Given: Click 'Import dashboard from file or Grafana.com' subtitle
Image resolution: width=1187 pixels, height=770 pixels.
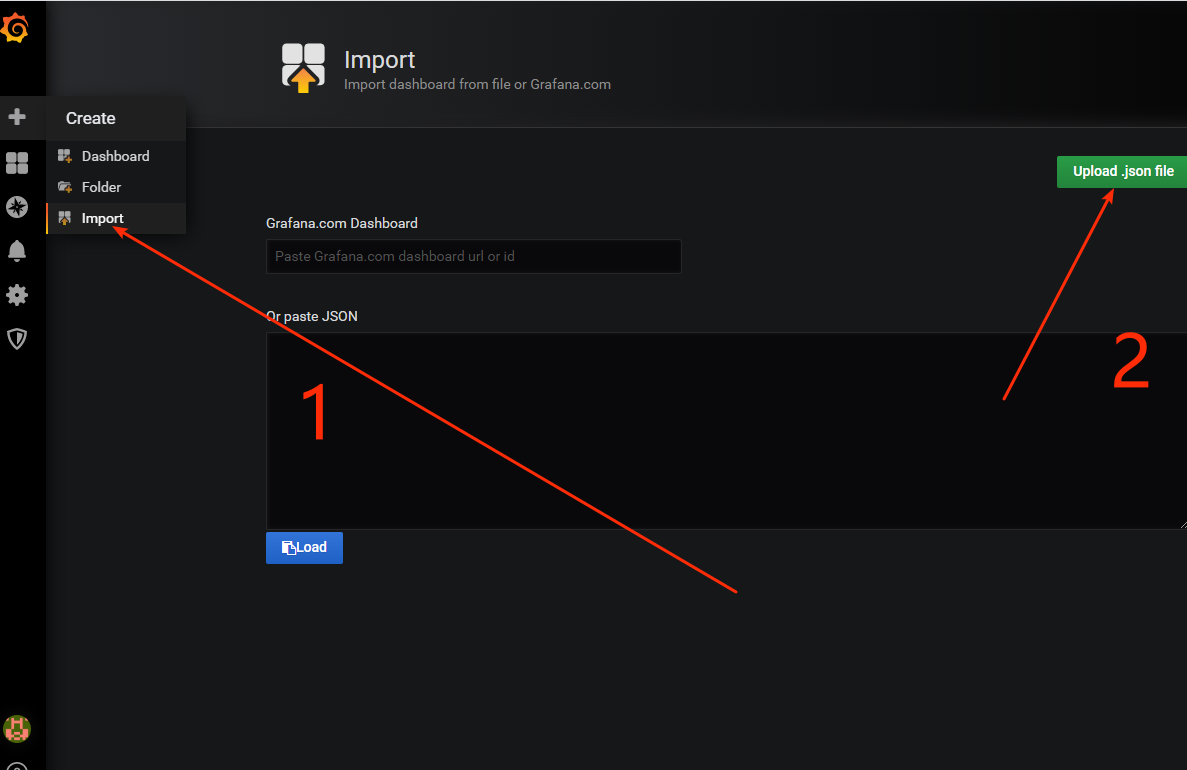Looking at the screenshot, I should (478, 84).
